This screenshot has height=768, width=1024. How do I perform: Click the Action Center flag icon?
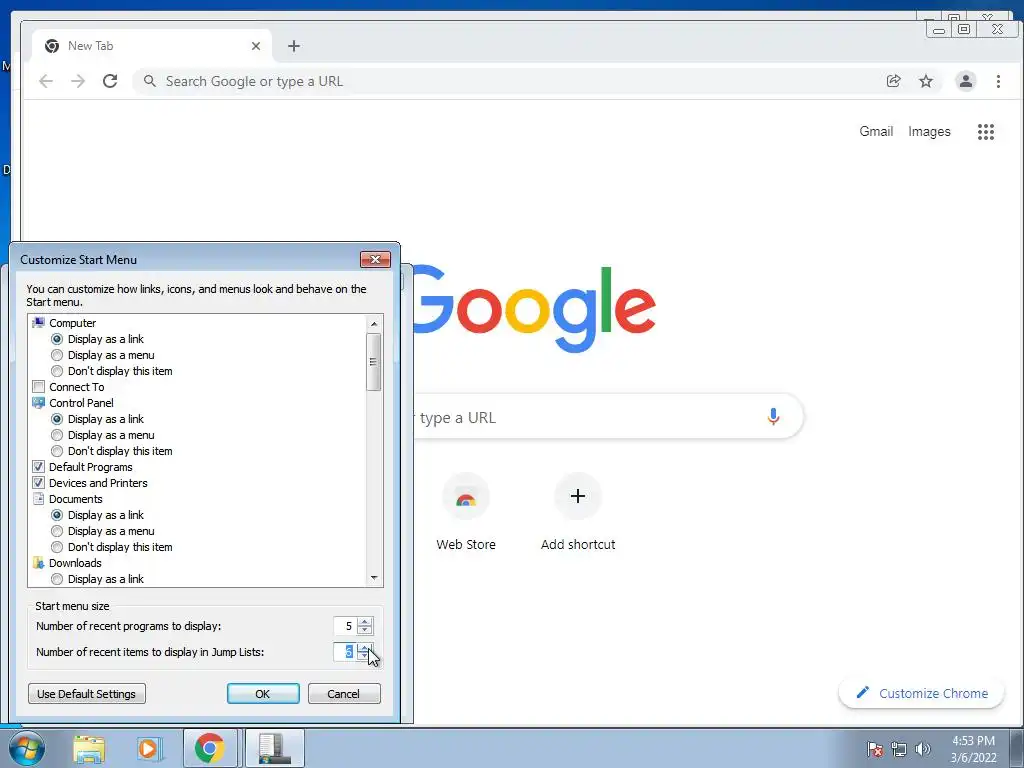(x=874, y=749)
